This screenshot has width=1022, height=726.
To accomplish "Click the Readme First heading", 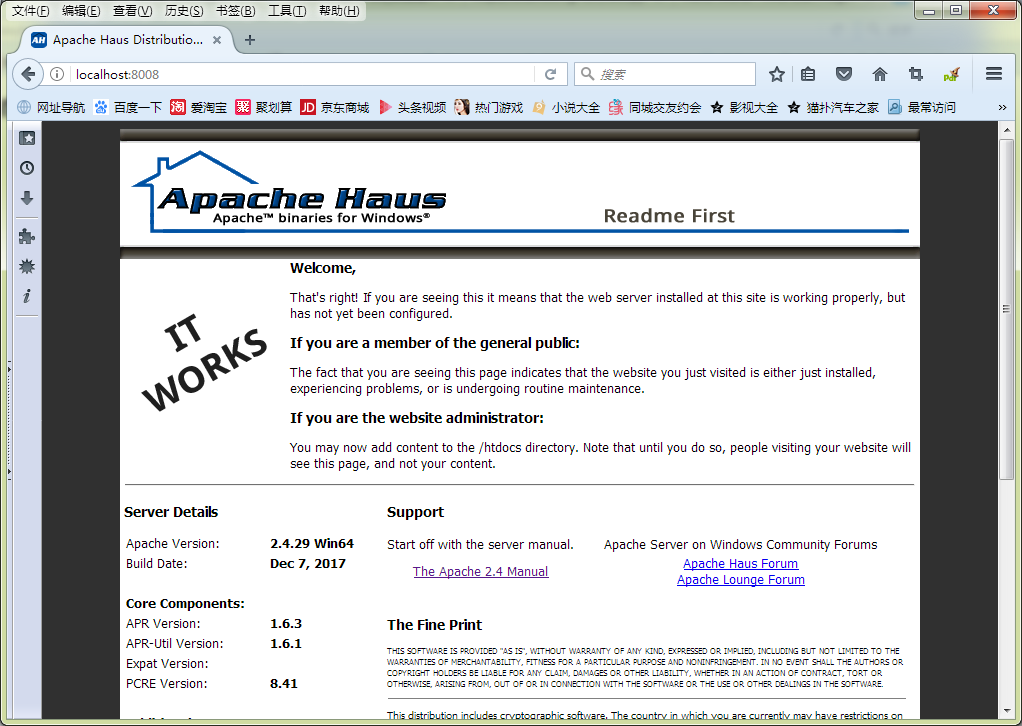I will (x=669, y=216).
